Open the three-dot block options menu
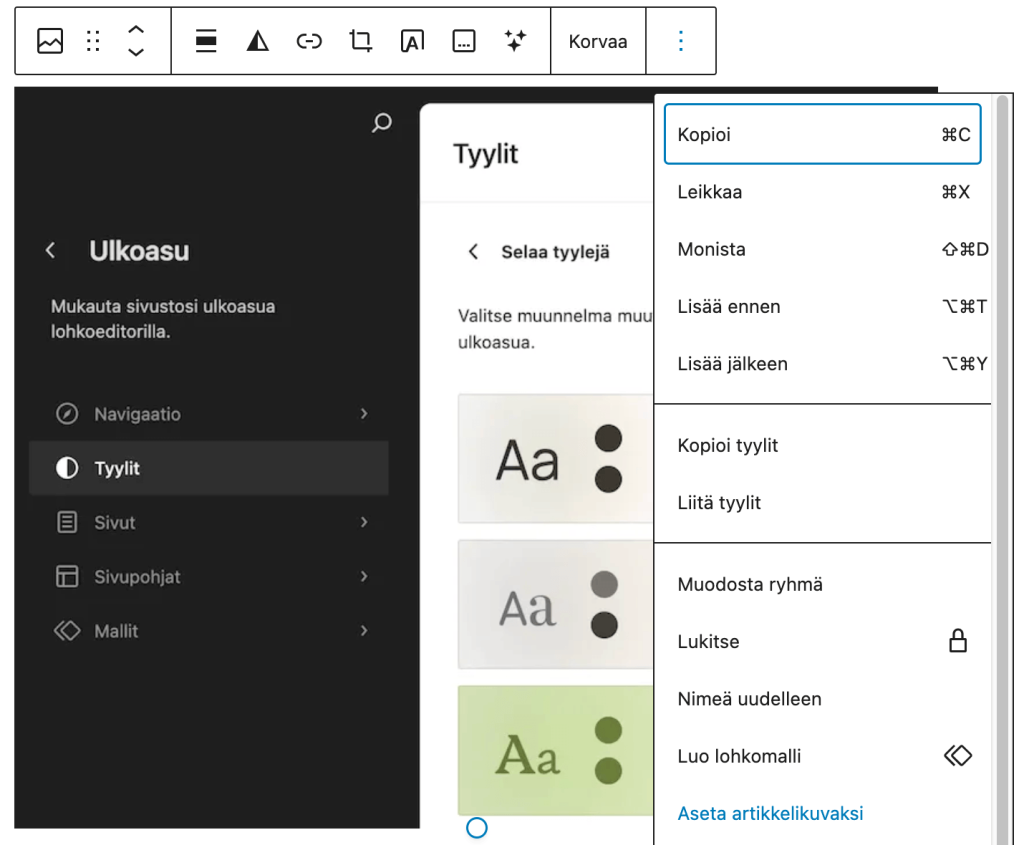 click(x=680, y=41)
